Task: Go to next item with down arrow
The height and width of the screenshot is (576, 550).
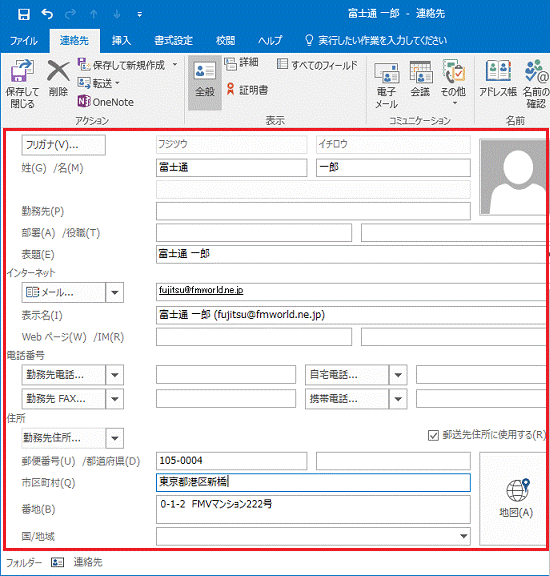Action: point(117,14)
